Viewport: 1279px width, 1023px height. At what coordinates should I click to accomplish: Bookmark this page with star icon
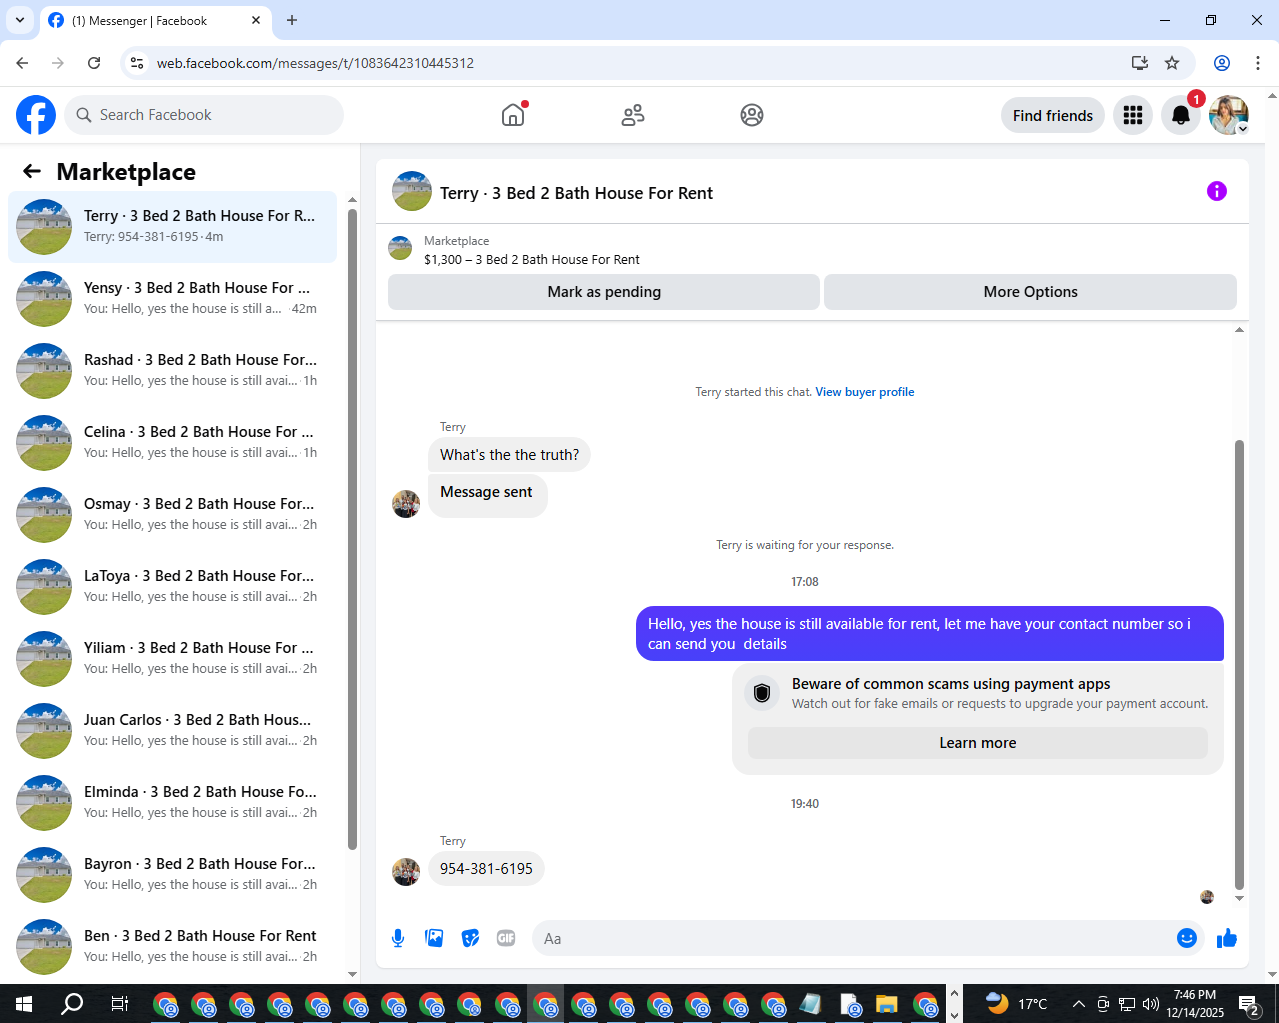point(1172,63)
